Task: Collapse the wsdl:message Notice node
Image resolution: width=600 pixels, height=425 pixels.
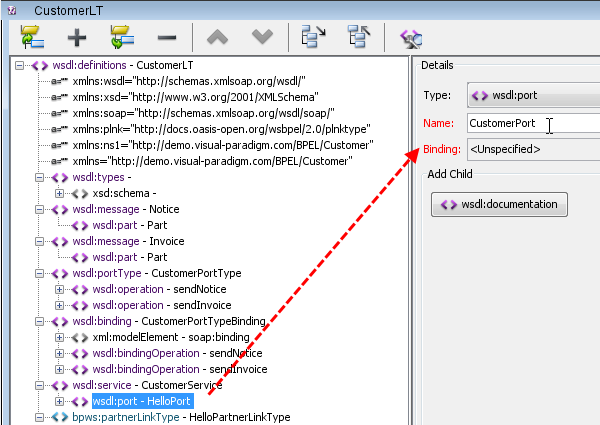Action: (x=39, y=210)
